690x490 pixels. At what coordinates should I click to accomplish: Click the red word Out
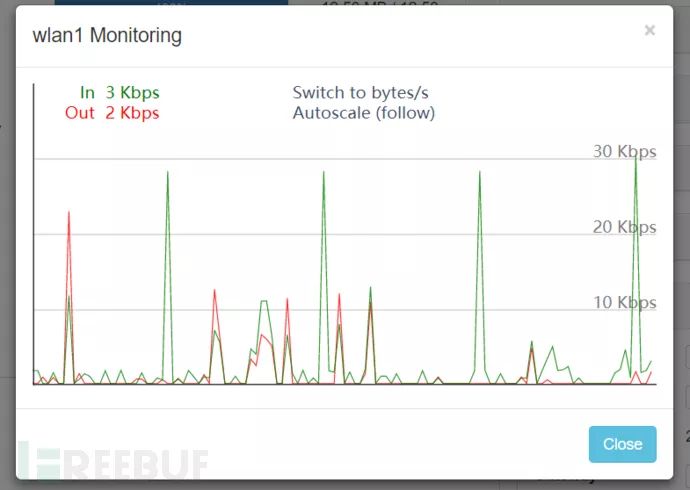click(x=80, y=113)
